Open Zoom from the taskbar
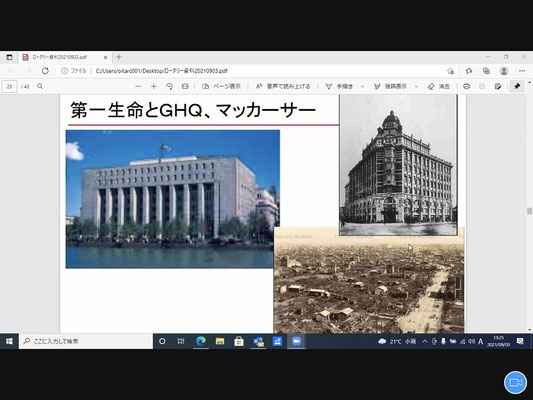Image resolution: width=533 pixels, height=400 pixels. tap(296, 341)
